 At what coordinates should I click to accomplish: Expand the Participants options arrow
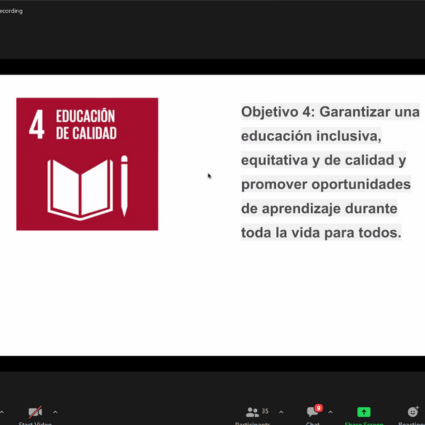[x=281, y=412]
